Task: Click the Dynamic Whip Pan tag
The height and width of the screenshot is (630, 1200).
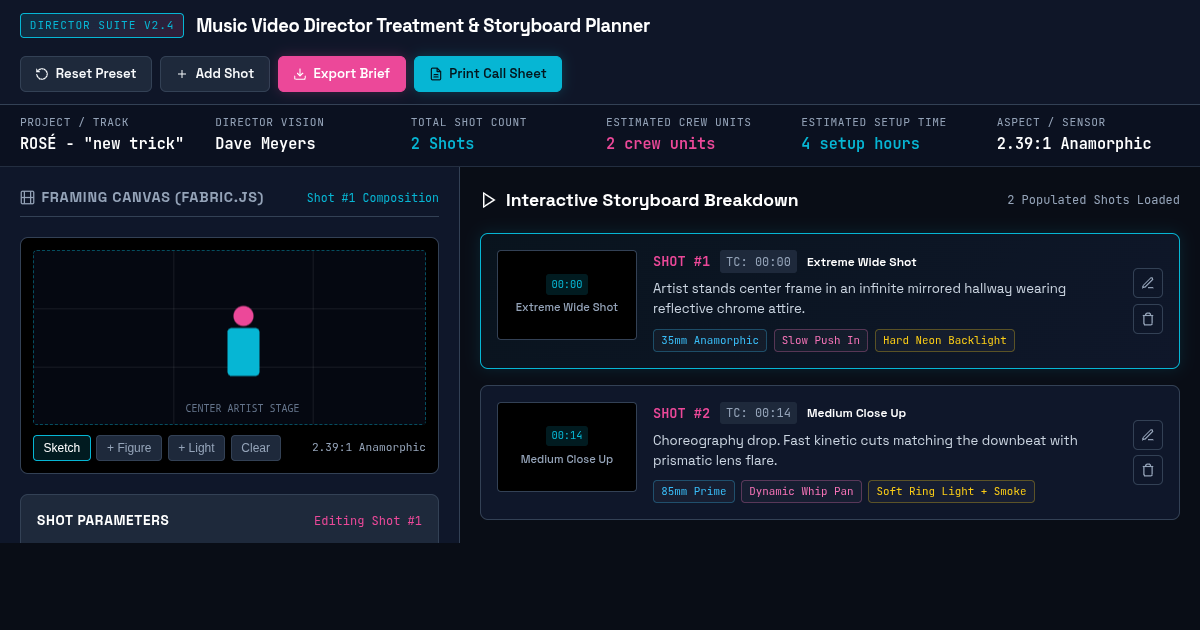Action: click(801, 491)
